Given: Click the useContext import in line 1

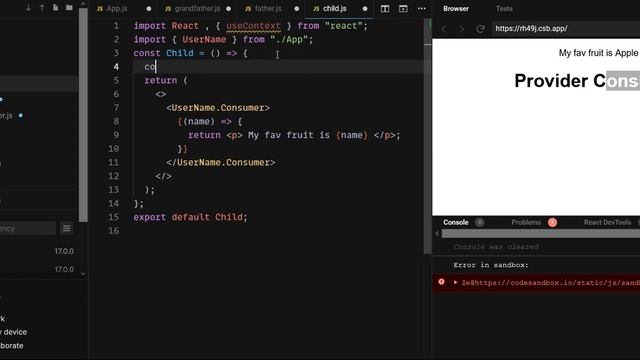Looking at the screenshot, I should tap(253, 26).
